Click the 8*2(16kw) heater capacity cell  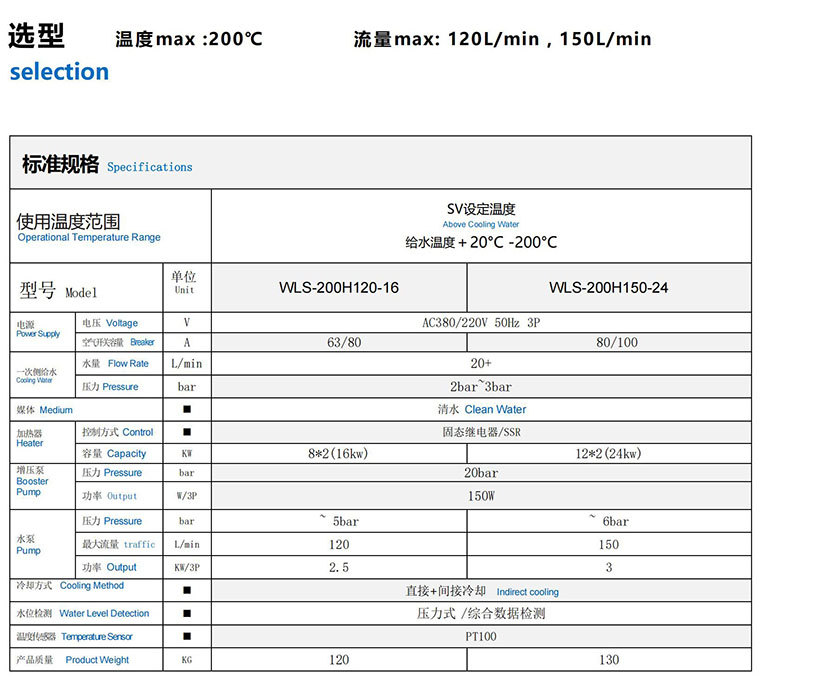pos(339,453)
